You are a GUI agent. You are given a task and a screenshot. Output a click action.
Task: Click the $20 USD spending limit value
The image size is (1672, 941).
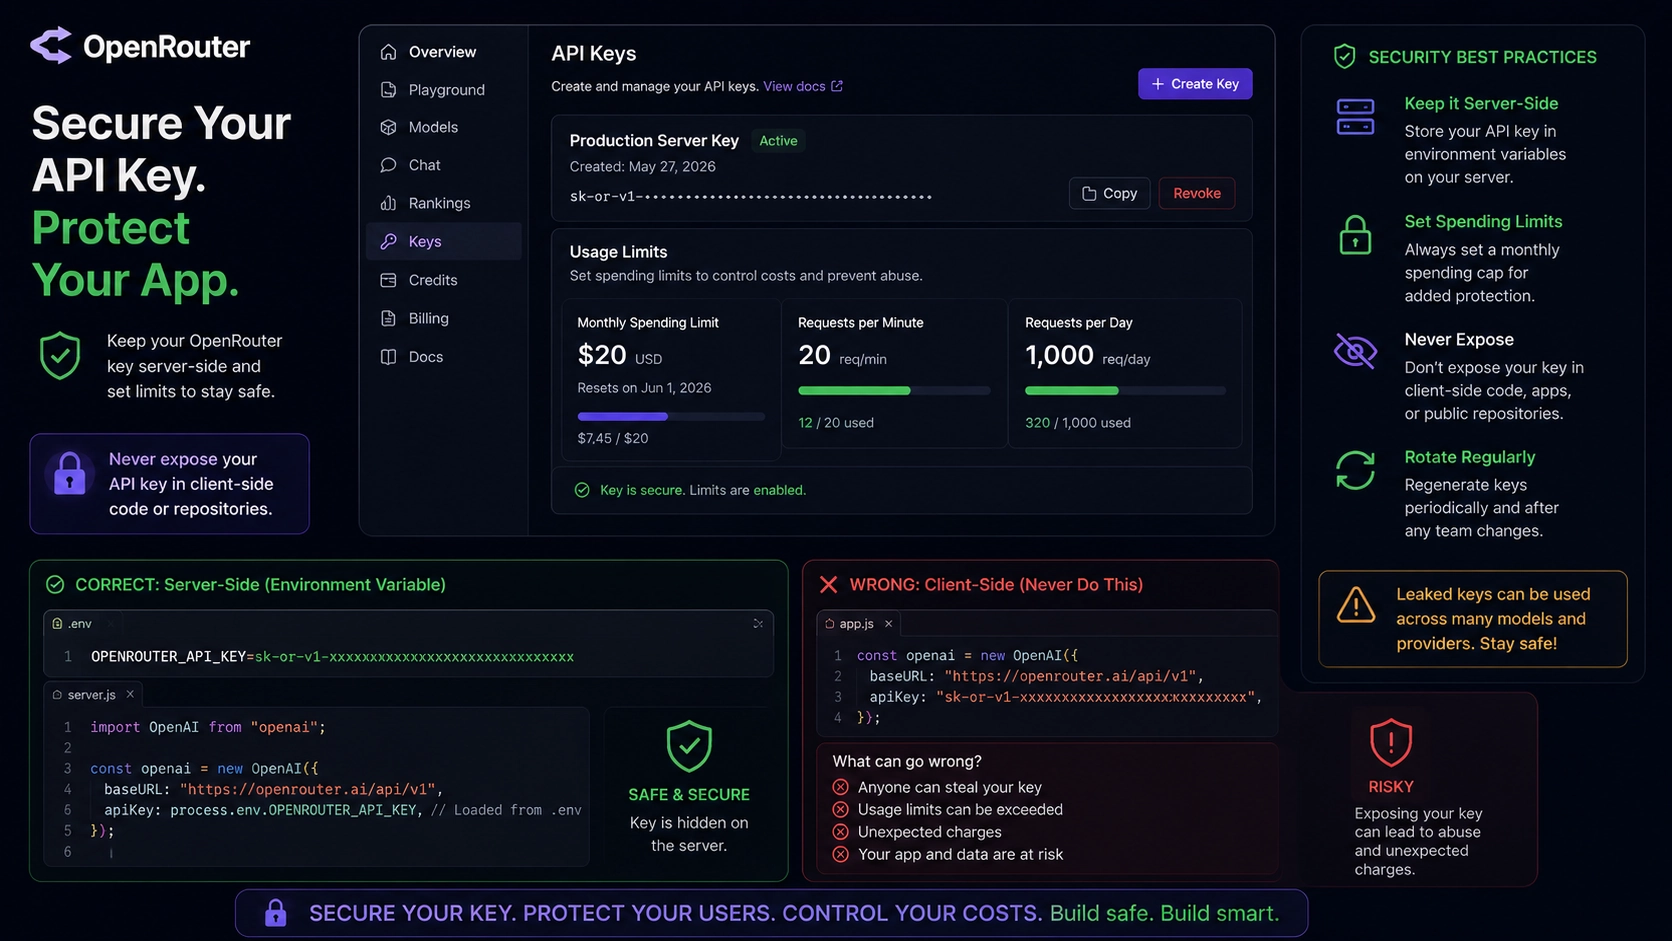tap(619, 355)
